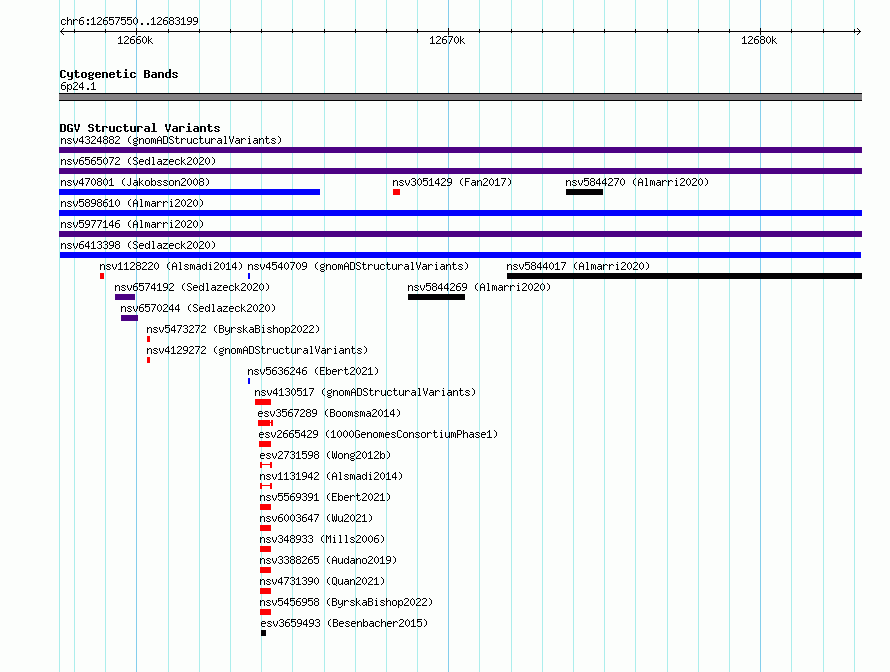Image resolution: width=890 pixels, height=672 pixels.
Task: Select the nsv4540709 gnomADStructuralVariants label
Action: [x=358, y=266]
